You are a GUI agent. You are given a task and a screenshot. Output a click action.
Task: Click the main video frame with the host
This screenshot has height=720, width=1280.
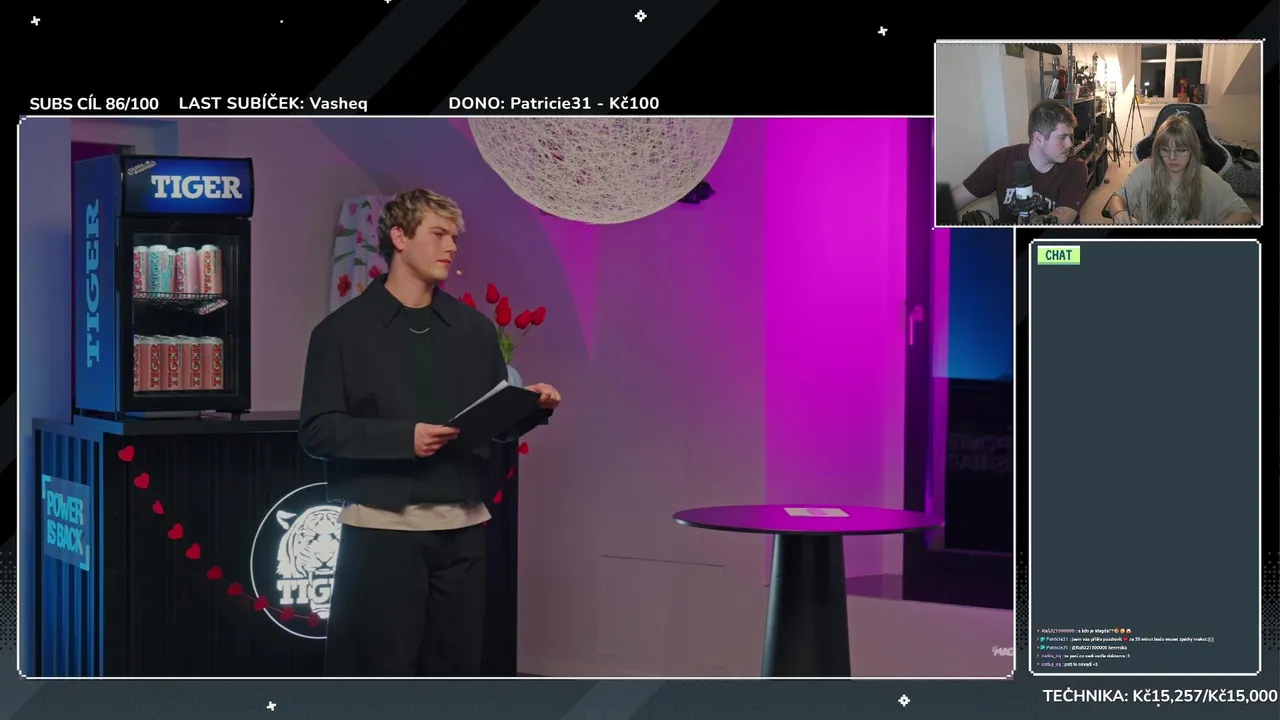point(516,398)
